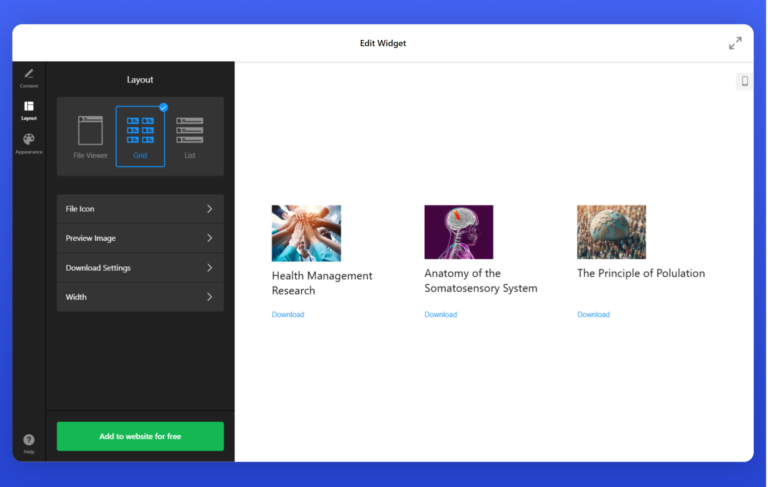Open the Content pencil icon
768x487 pixels.
[28, 75]
